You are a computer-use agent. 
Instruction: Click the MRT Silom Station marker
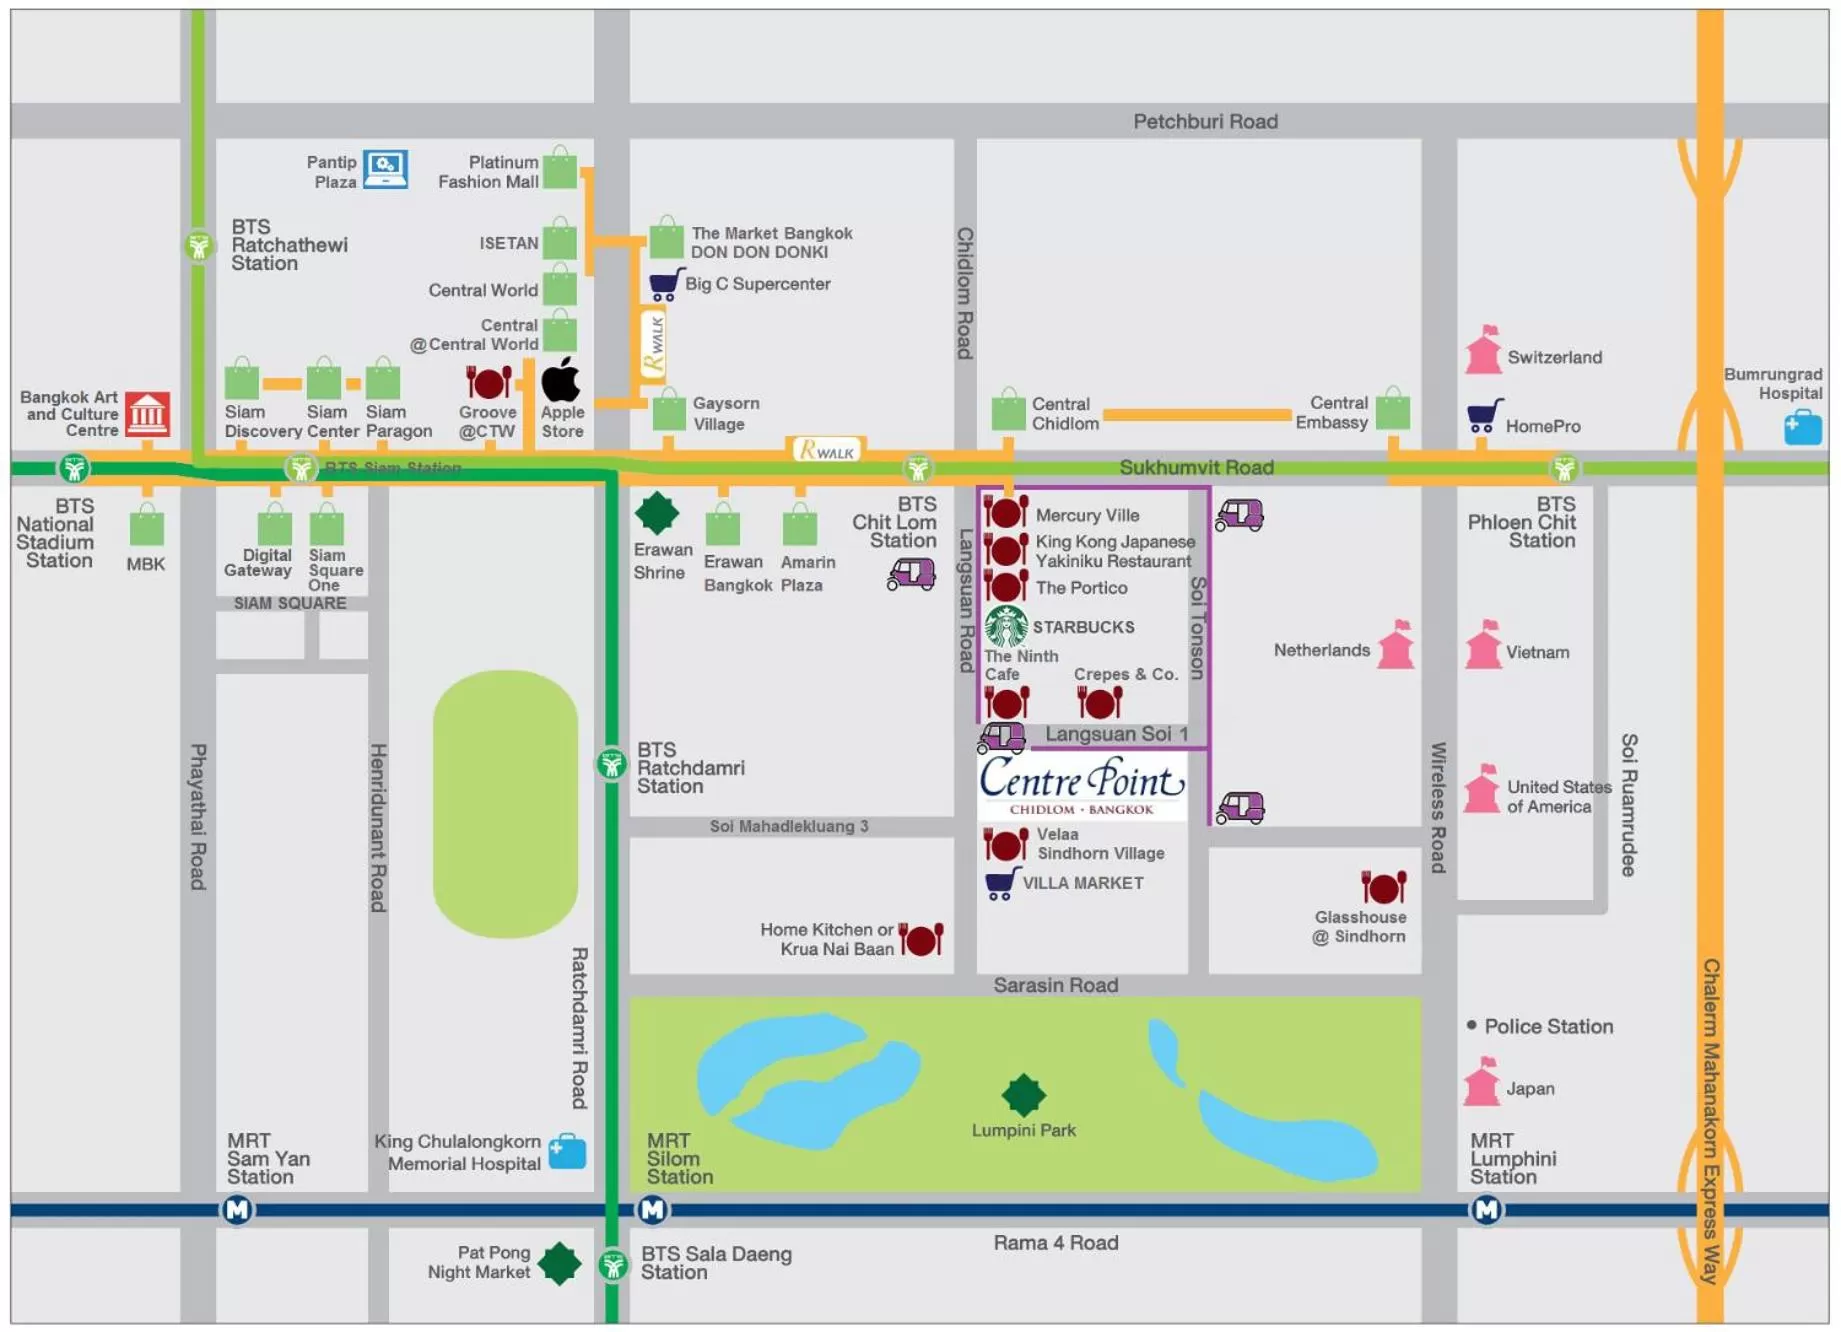[x=653, y=1210]
